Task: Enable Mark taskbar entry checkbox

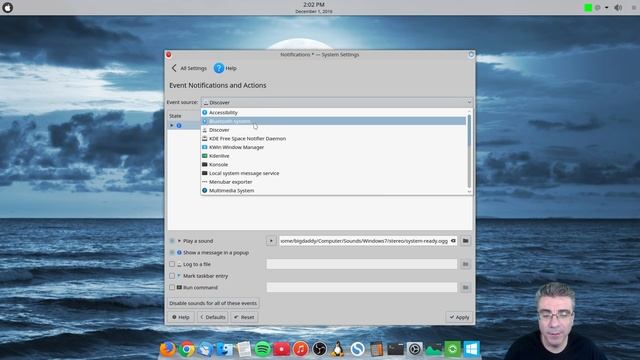Action: 172,276
